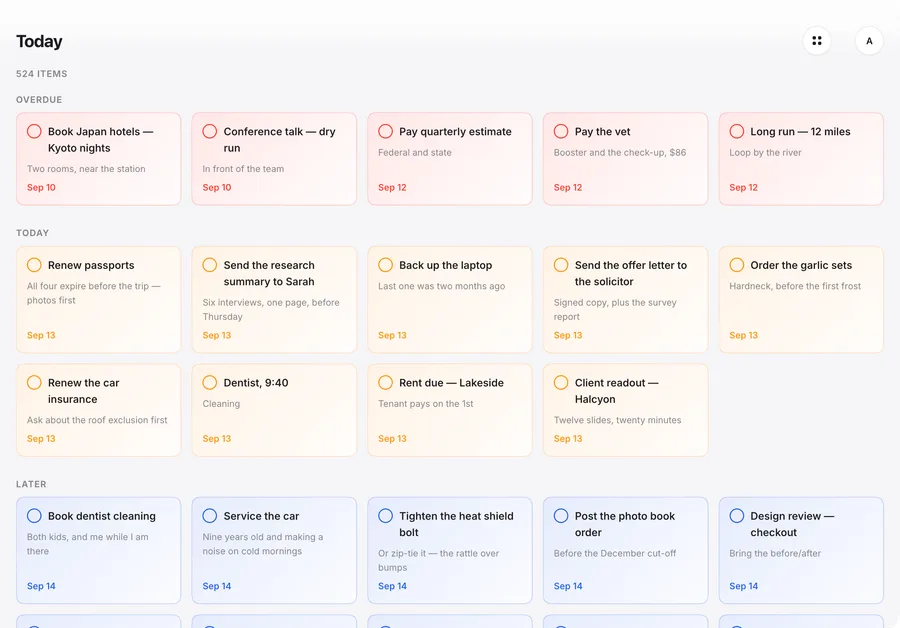
Task: Mark Dentist, 9:40 as done
Action: tap(210, 383)
